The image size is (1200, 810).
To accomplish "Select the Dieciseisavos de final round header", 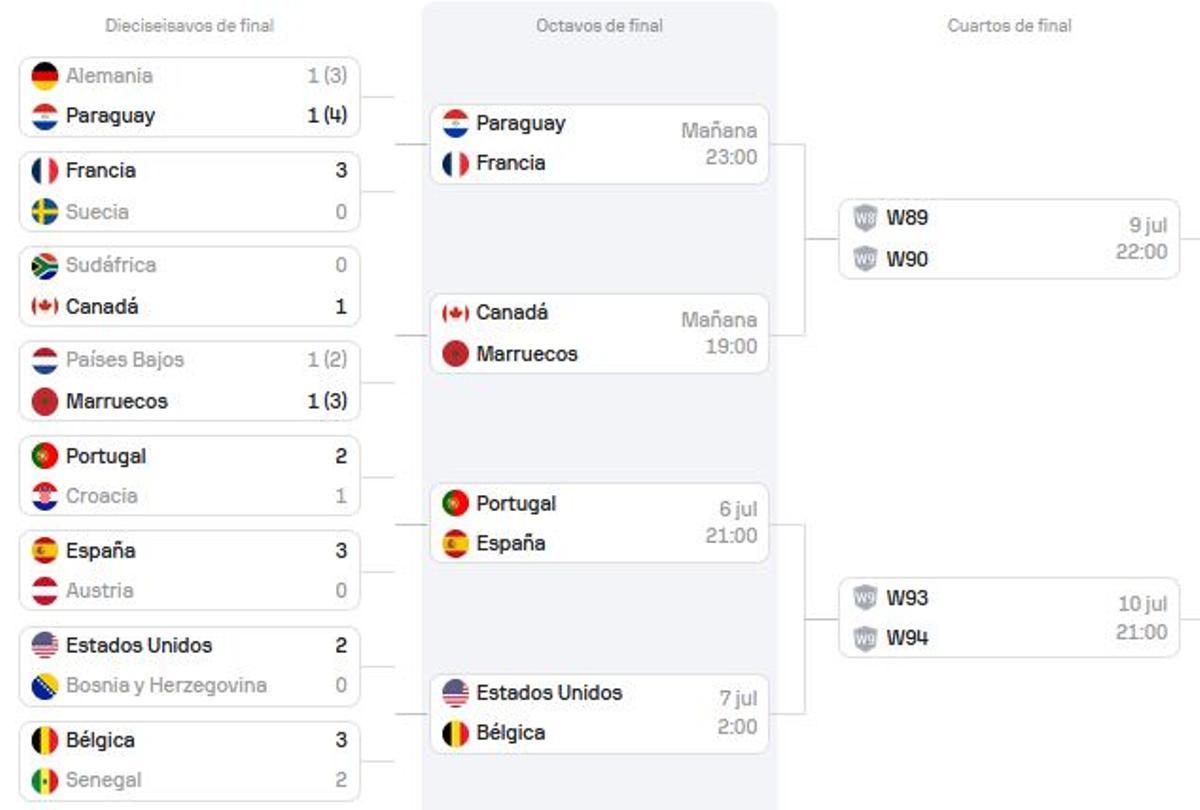I will 190,26.
